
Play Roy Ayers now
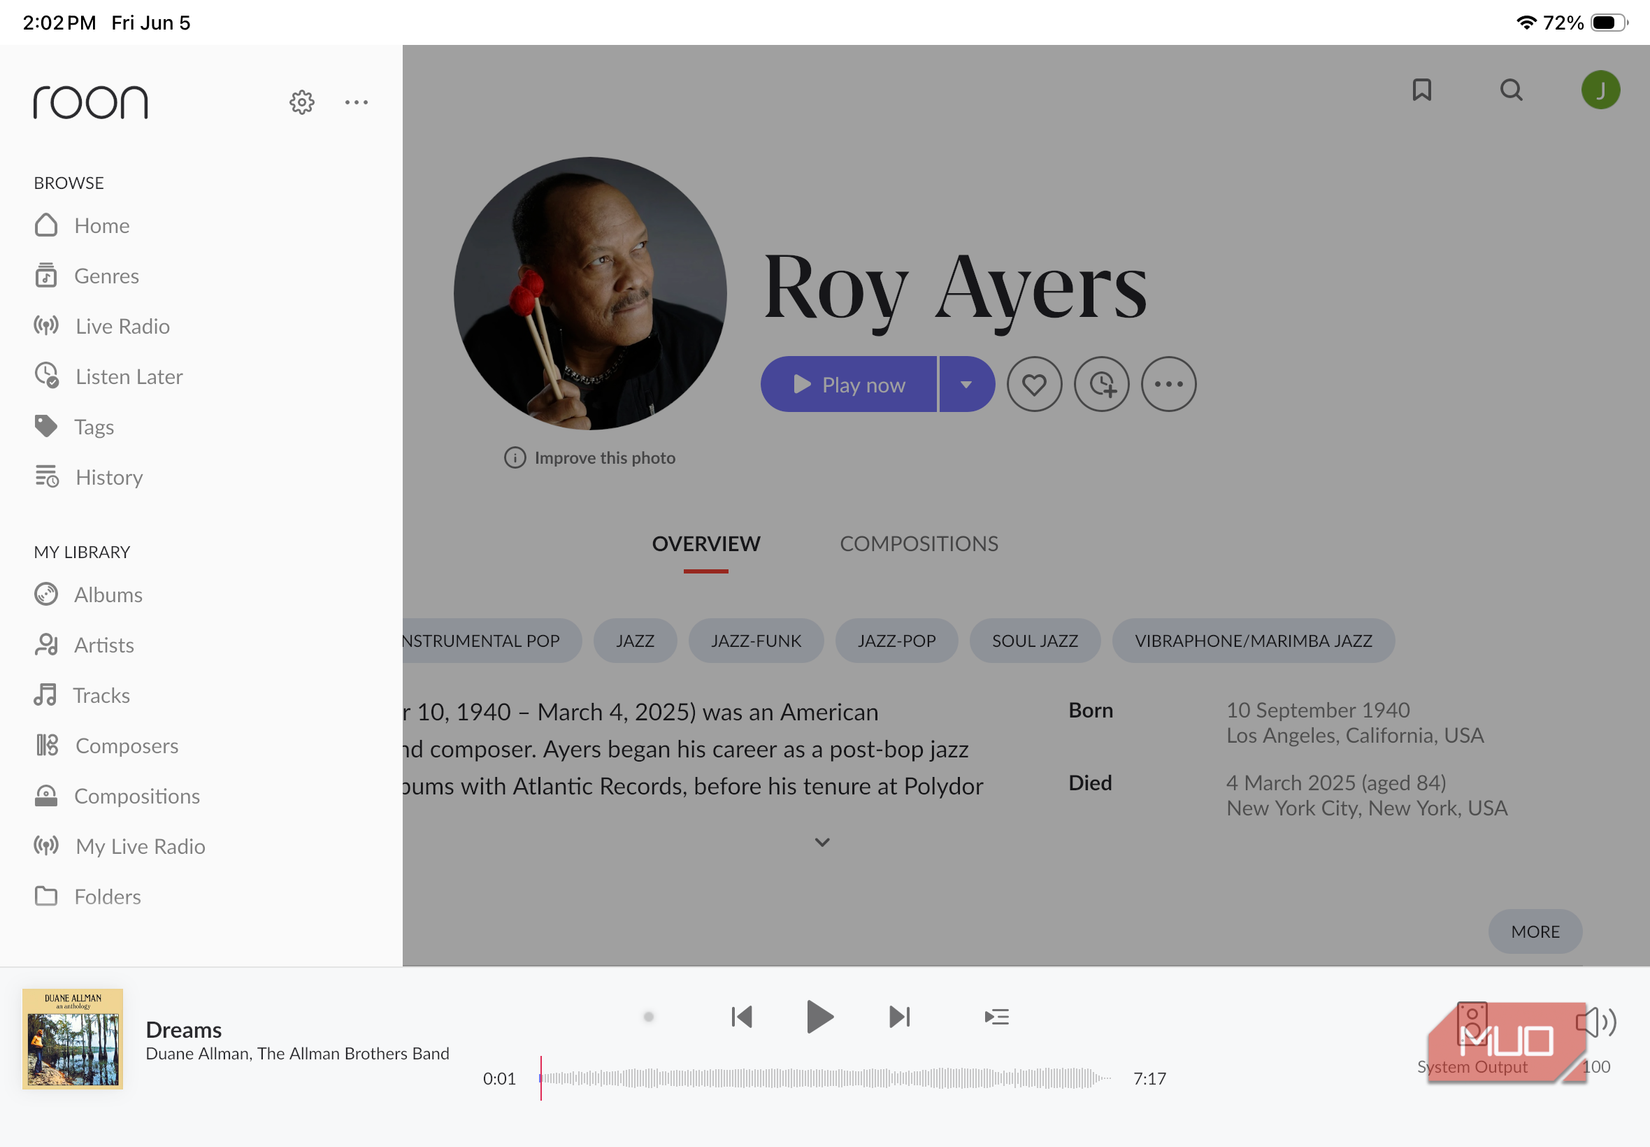[x=849, y=384]
